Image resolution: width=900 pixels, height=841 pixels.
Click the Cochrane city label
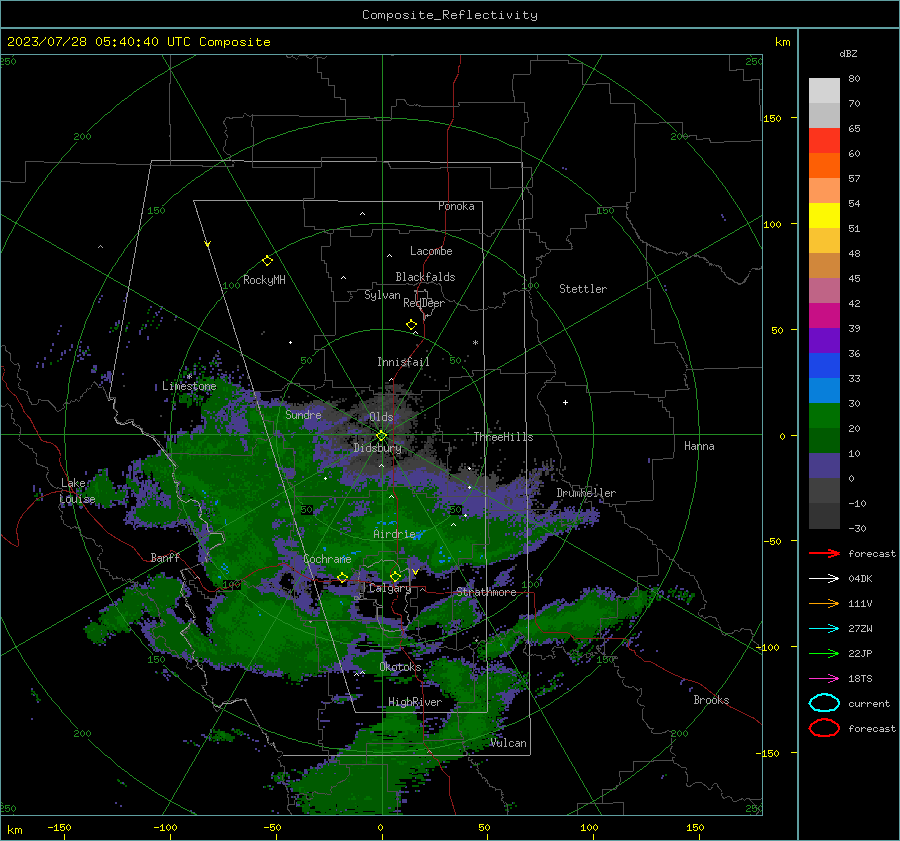pos(327,559)
